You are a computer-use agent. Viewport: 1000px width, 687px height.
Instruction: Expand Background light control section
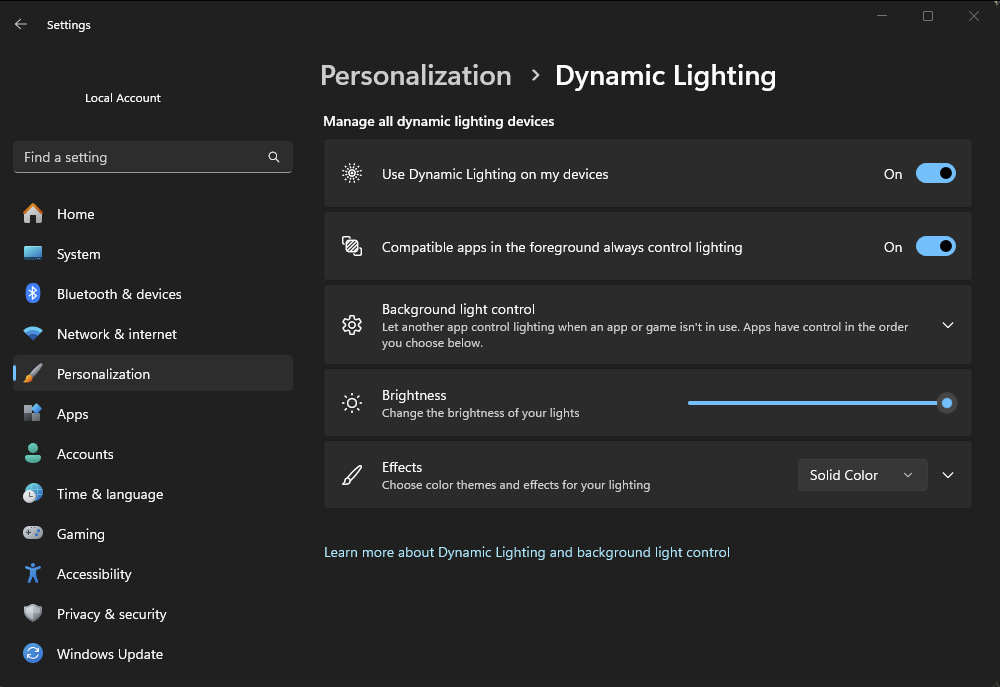(x=948, y=325)
